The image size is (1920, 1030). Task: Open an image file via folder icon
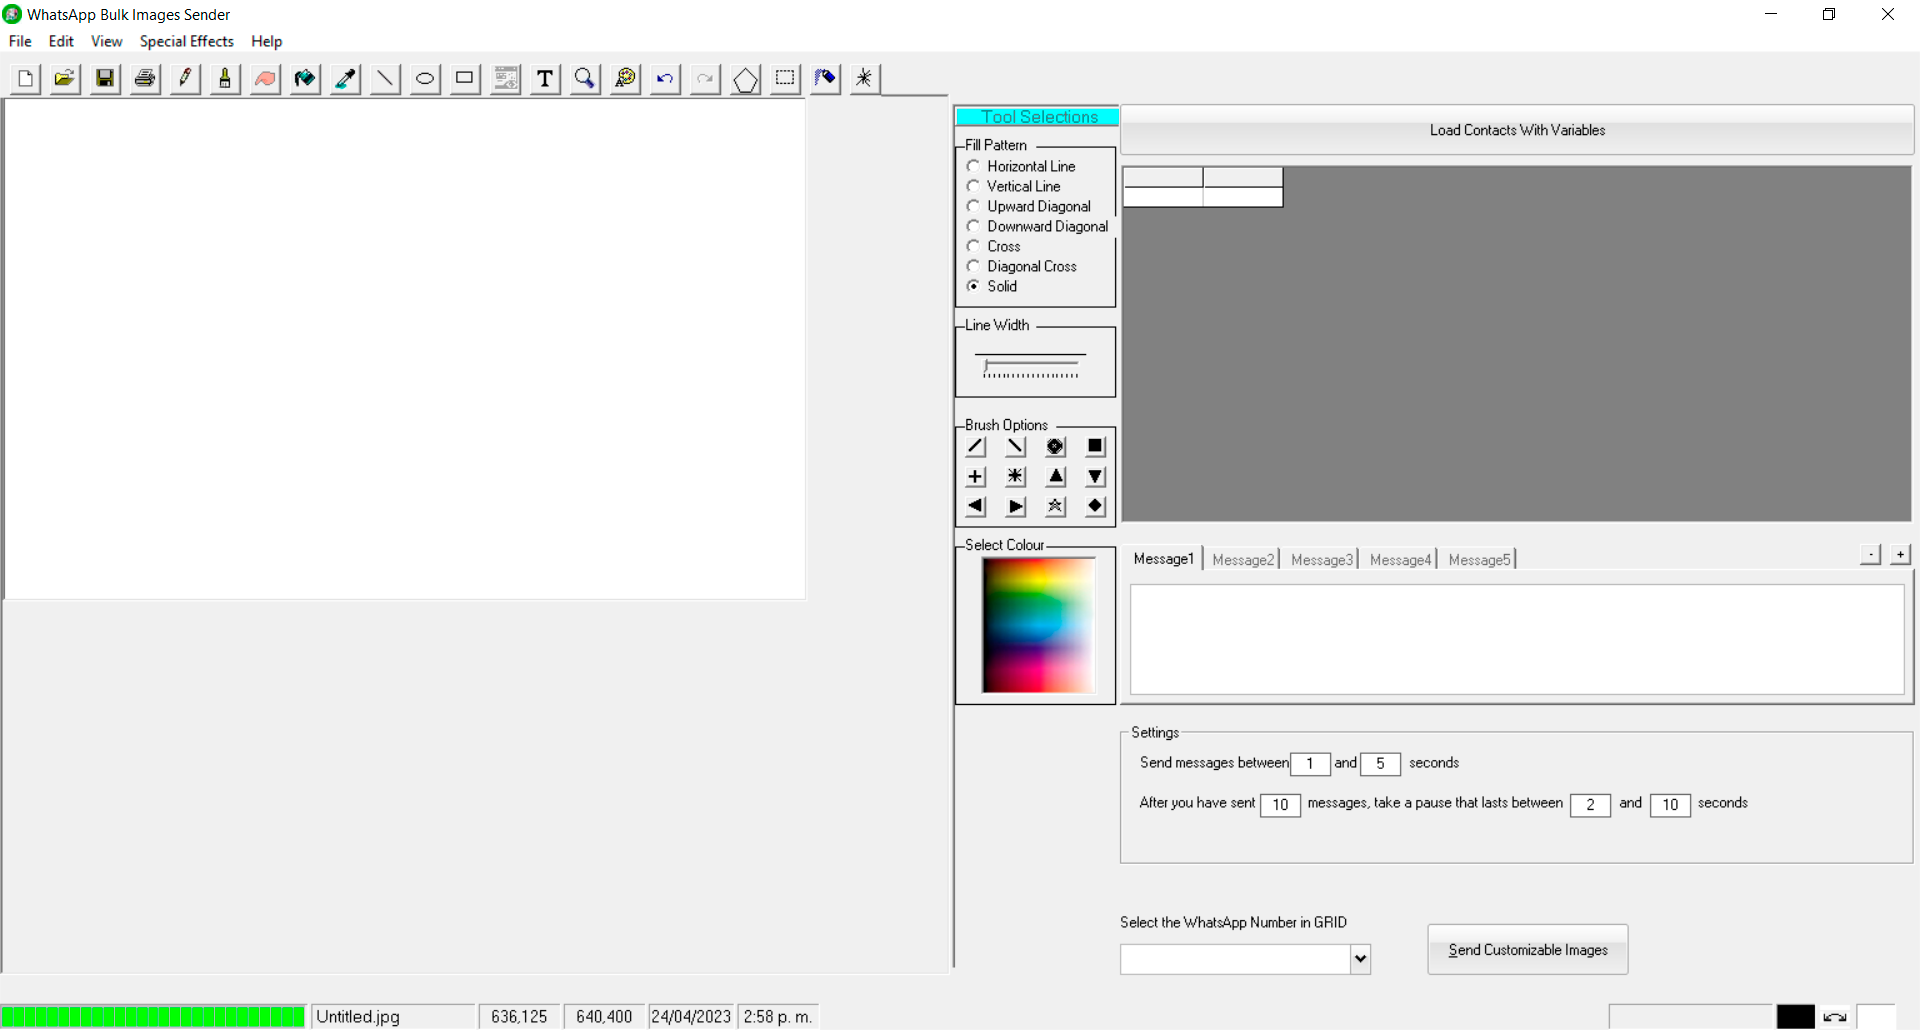[65, 79]
